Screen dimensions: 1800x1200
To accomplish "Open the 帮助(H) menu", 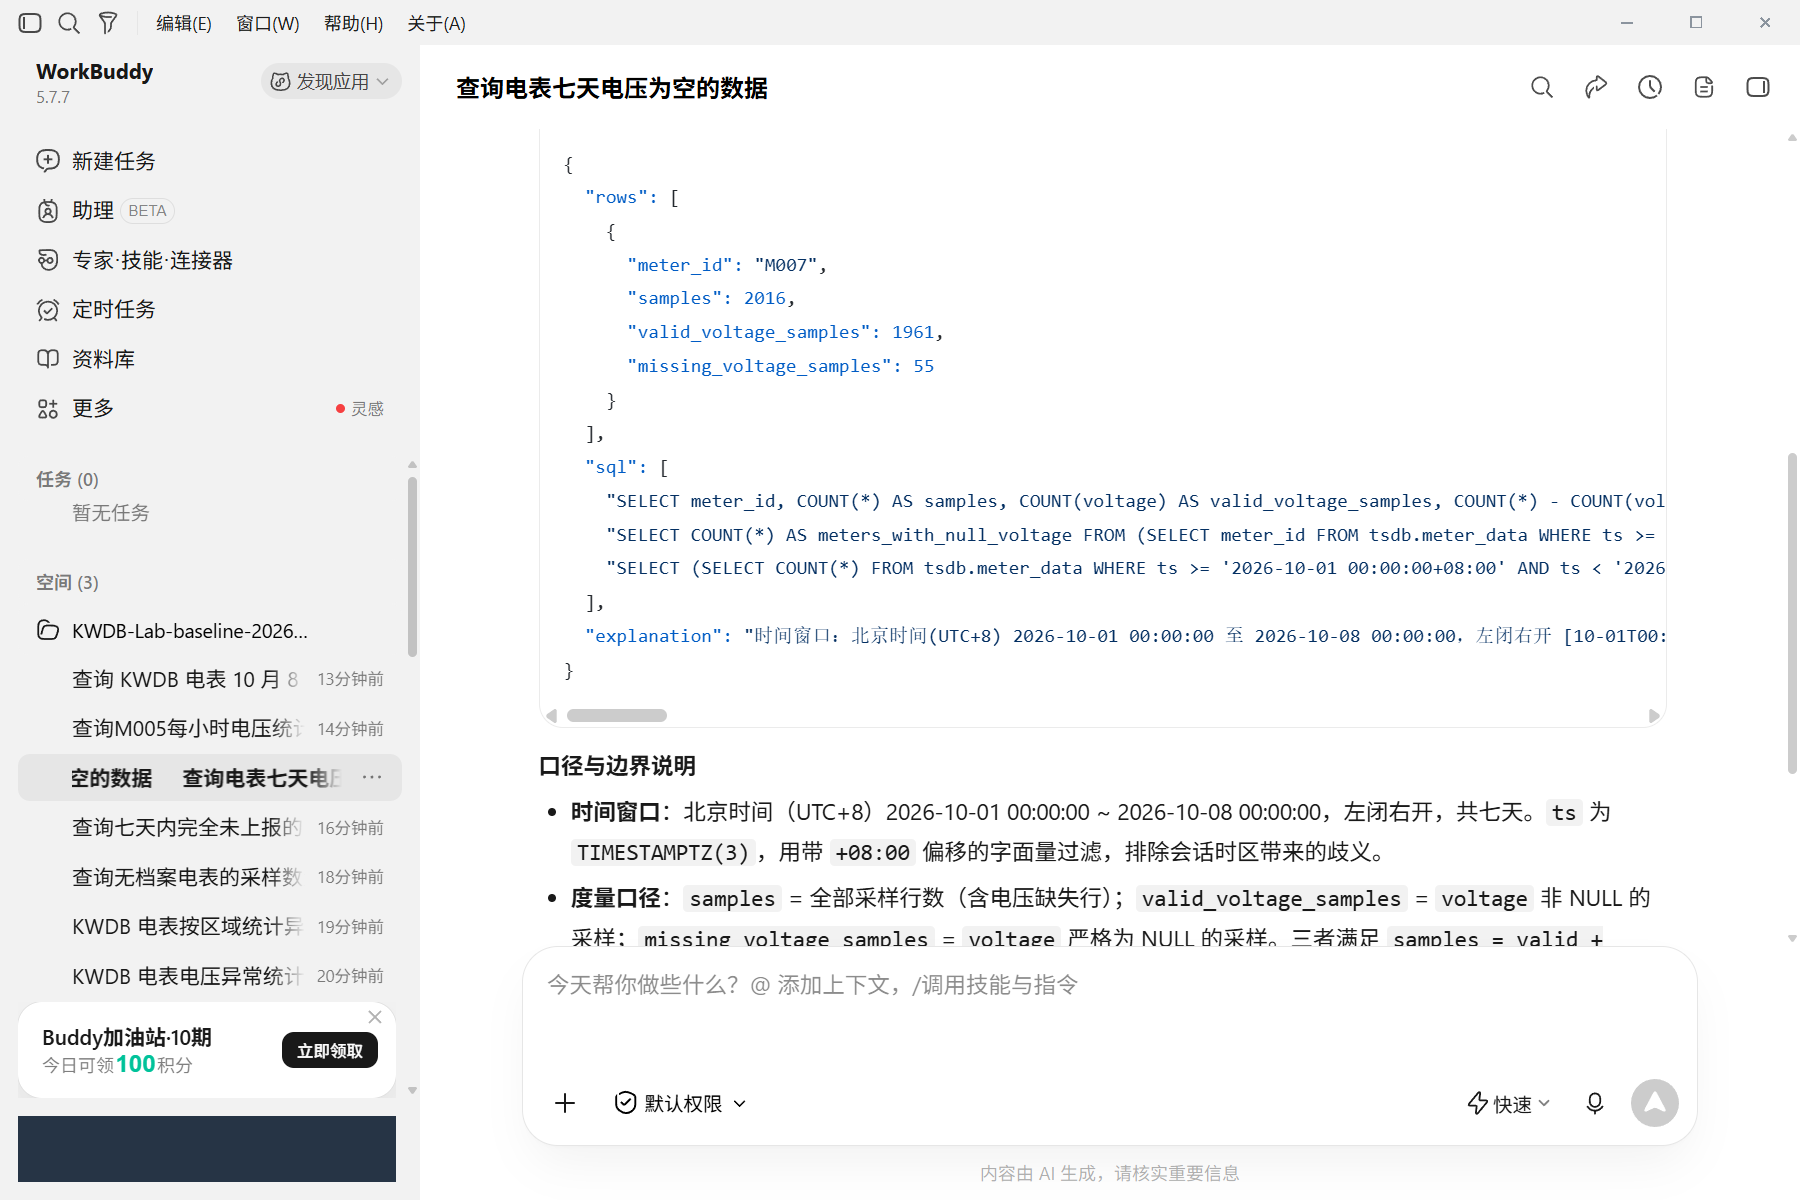I will click(354, 23).
